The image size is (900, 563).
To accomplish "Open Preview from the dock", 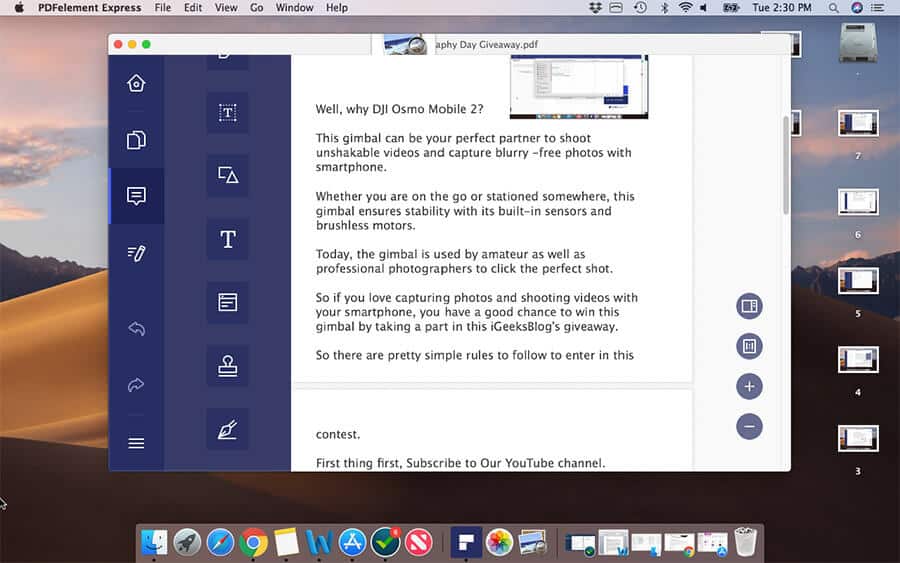I will [533, 542].
